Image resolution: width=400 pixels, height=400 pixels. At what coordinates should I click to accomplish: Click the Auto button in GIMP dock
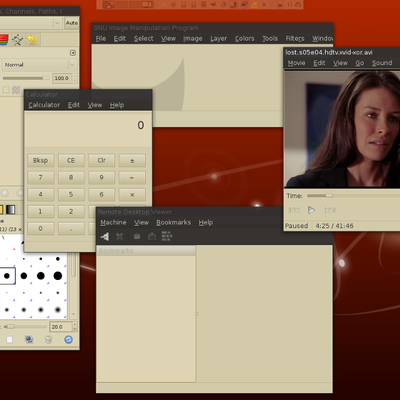72,23
